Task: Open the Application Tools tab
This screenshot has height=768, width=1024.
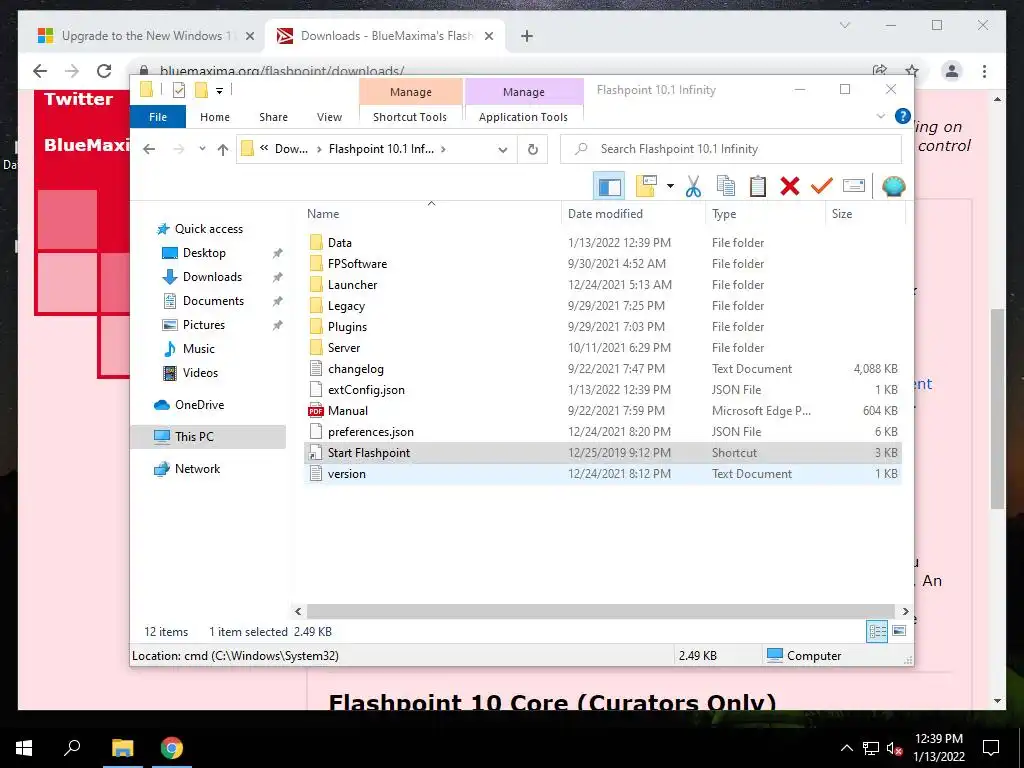Action: (523, 117)
